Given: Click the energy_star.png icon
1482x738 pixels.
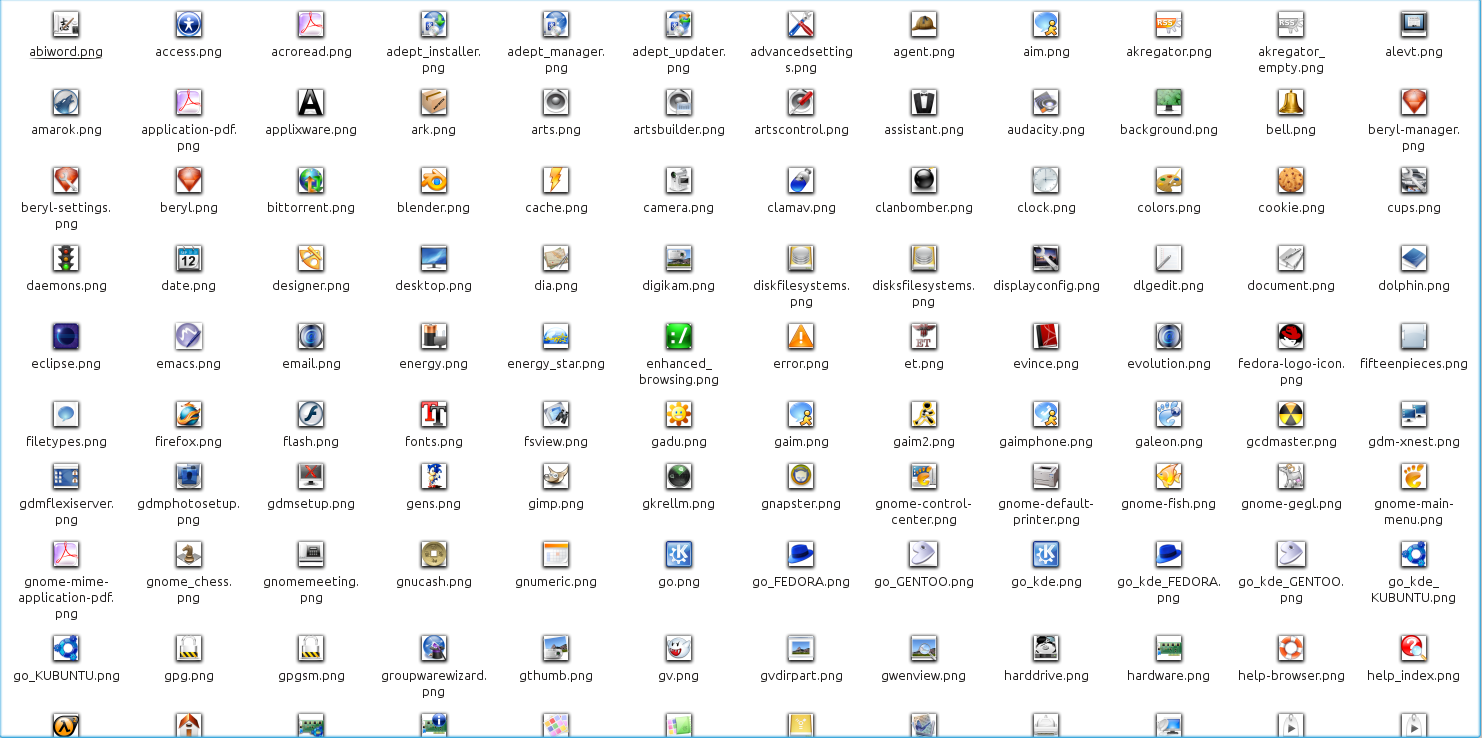Looking at the screenshot, I should (x=556, y=336).
